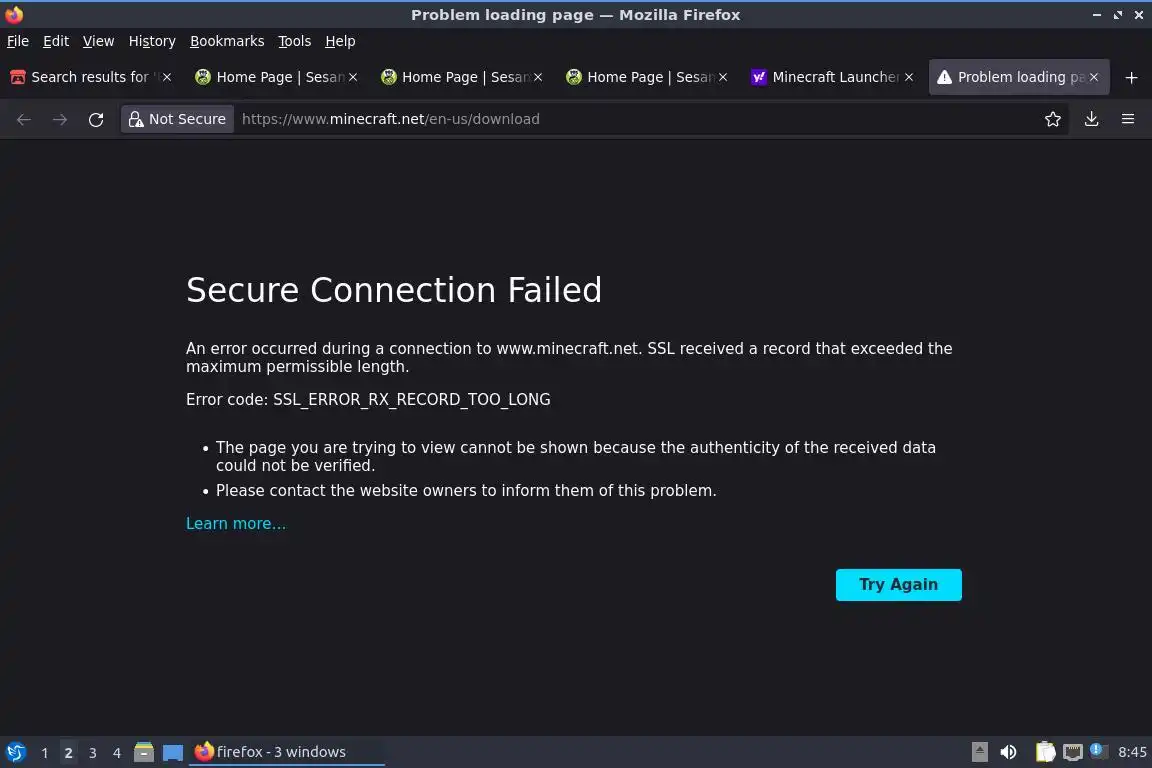Open the clipboard manager tray icon

click(1044, 752)
